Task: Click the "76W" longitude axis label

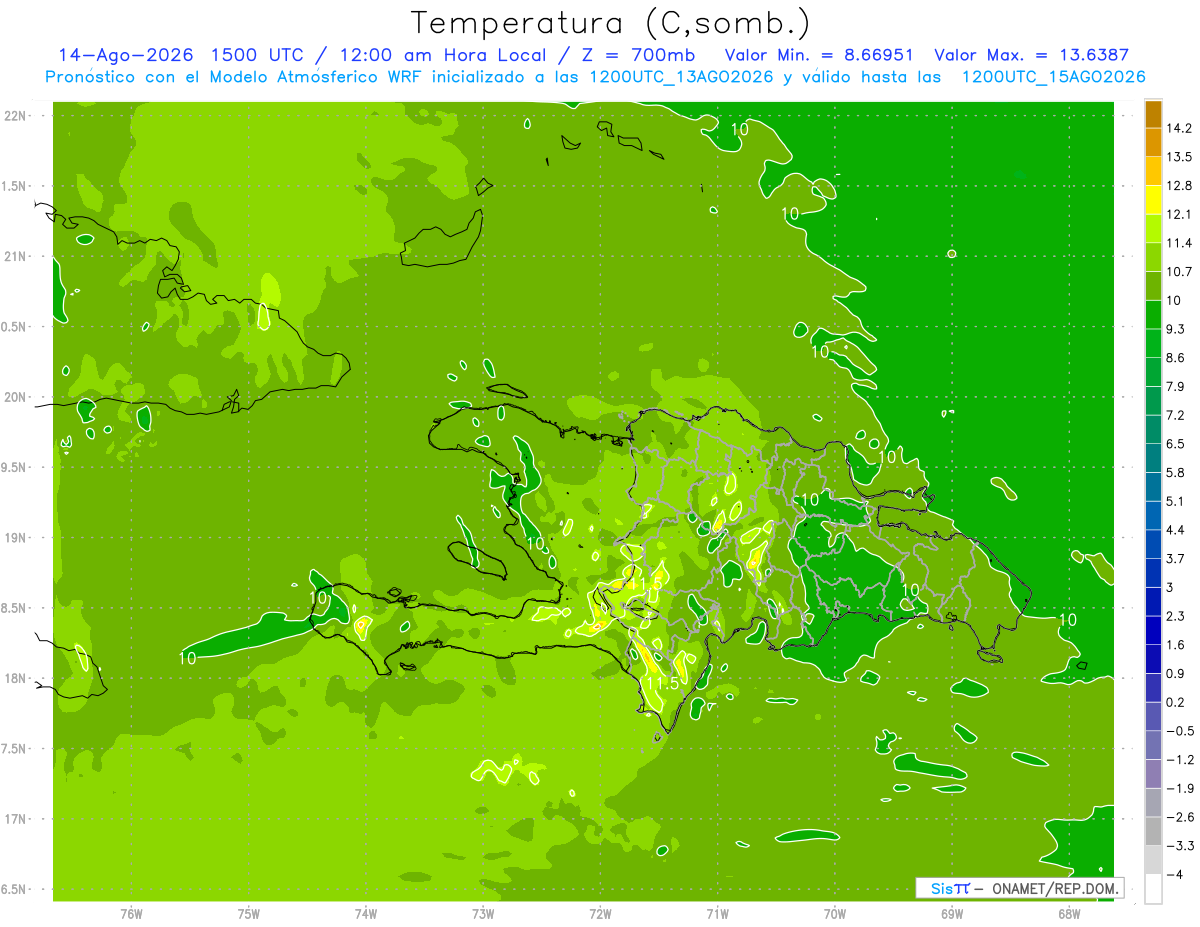Action: pos(131,913)
